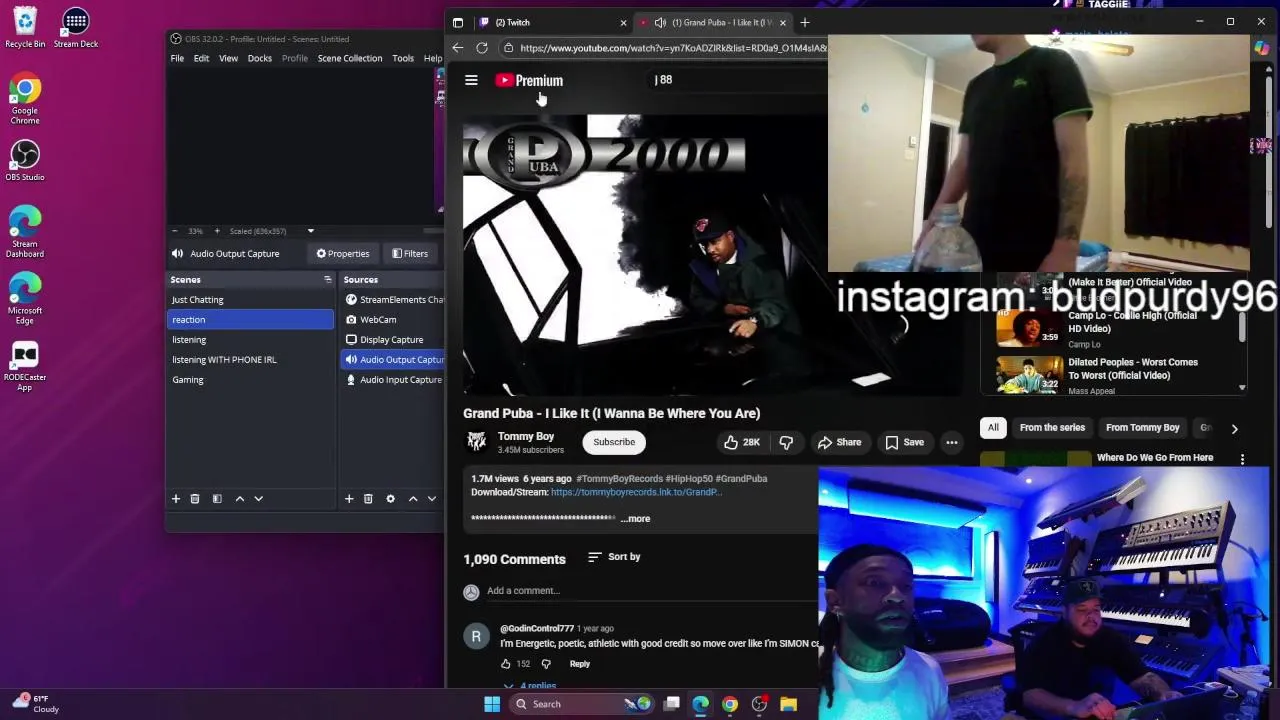Share the Grand Puba video
The height and width of the screenshot is (720, 1280).
pos(839,442)
